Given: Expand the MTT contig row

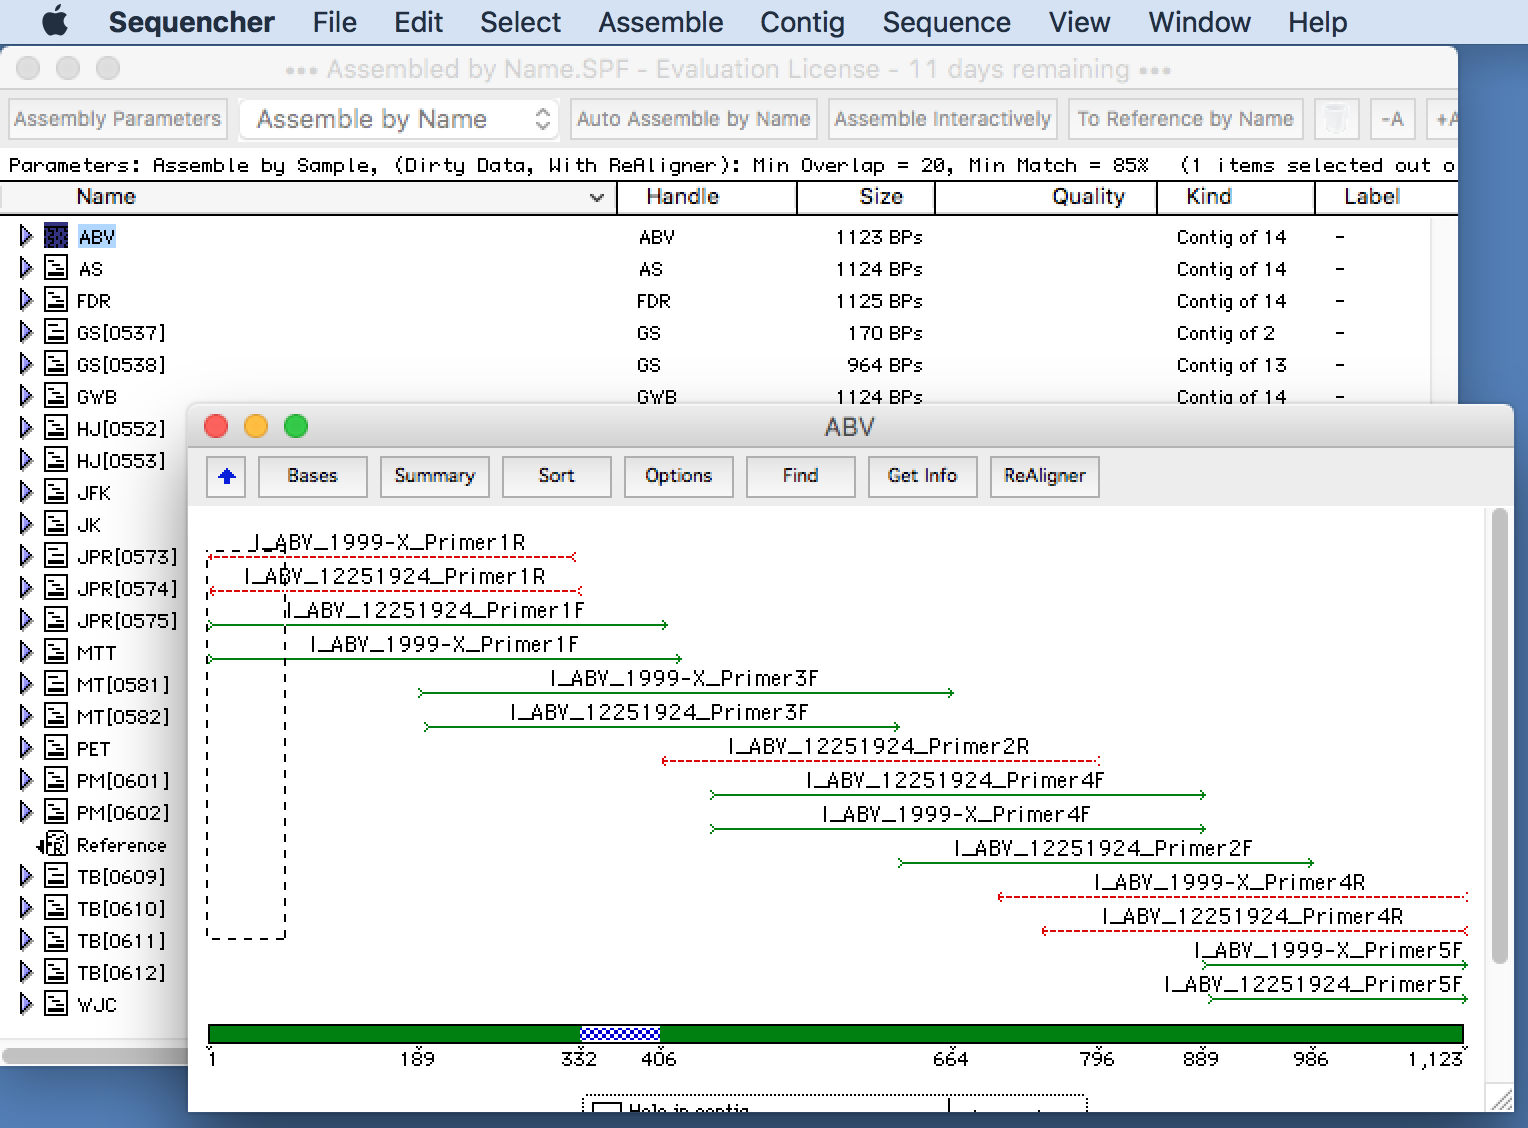Looking at the screenshot, I should click(26, 652).
